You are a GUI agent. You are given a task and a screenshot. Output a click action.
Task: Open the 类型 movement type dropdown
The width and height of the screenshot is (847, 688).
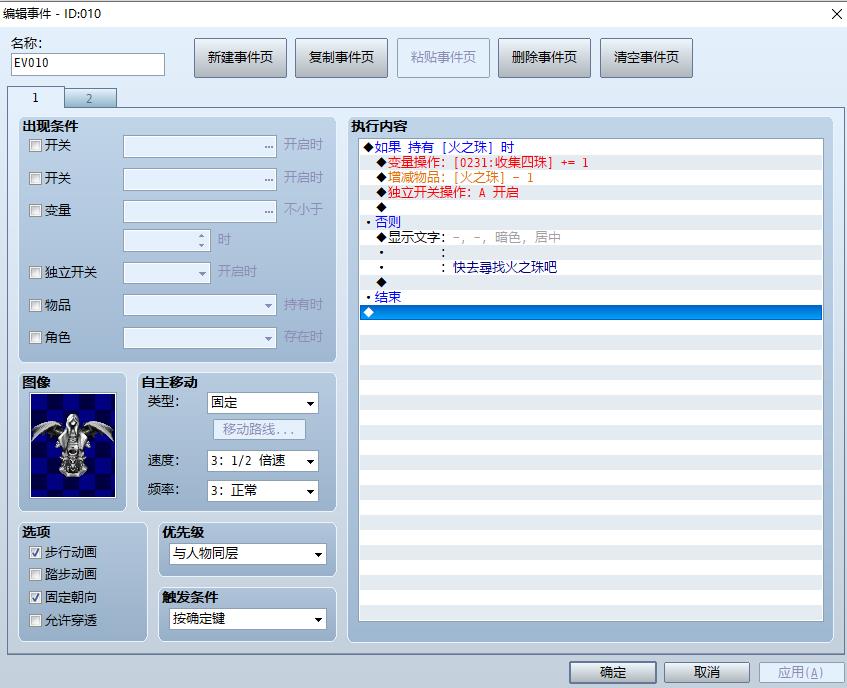(263, 403)
